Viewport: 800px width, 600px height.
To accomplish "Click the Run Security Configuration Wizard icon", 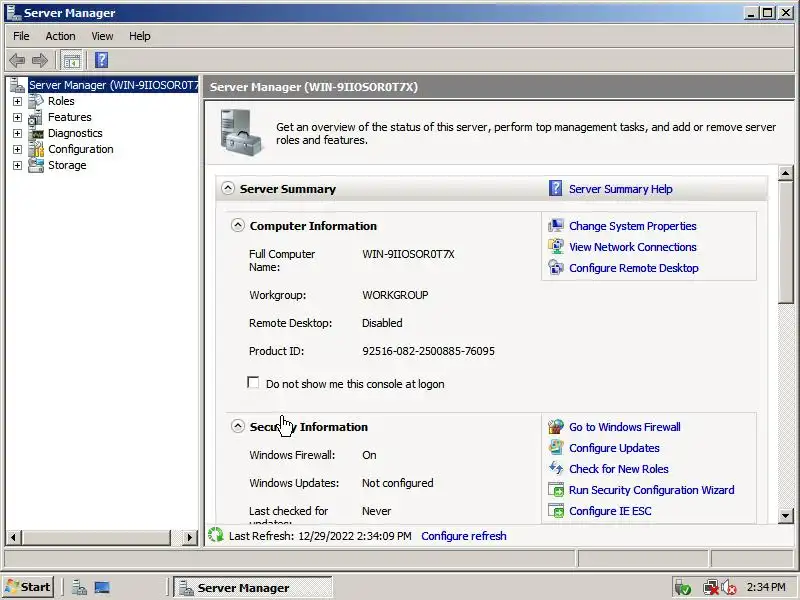I will (x=556, y=490).
